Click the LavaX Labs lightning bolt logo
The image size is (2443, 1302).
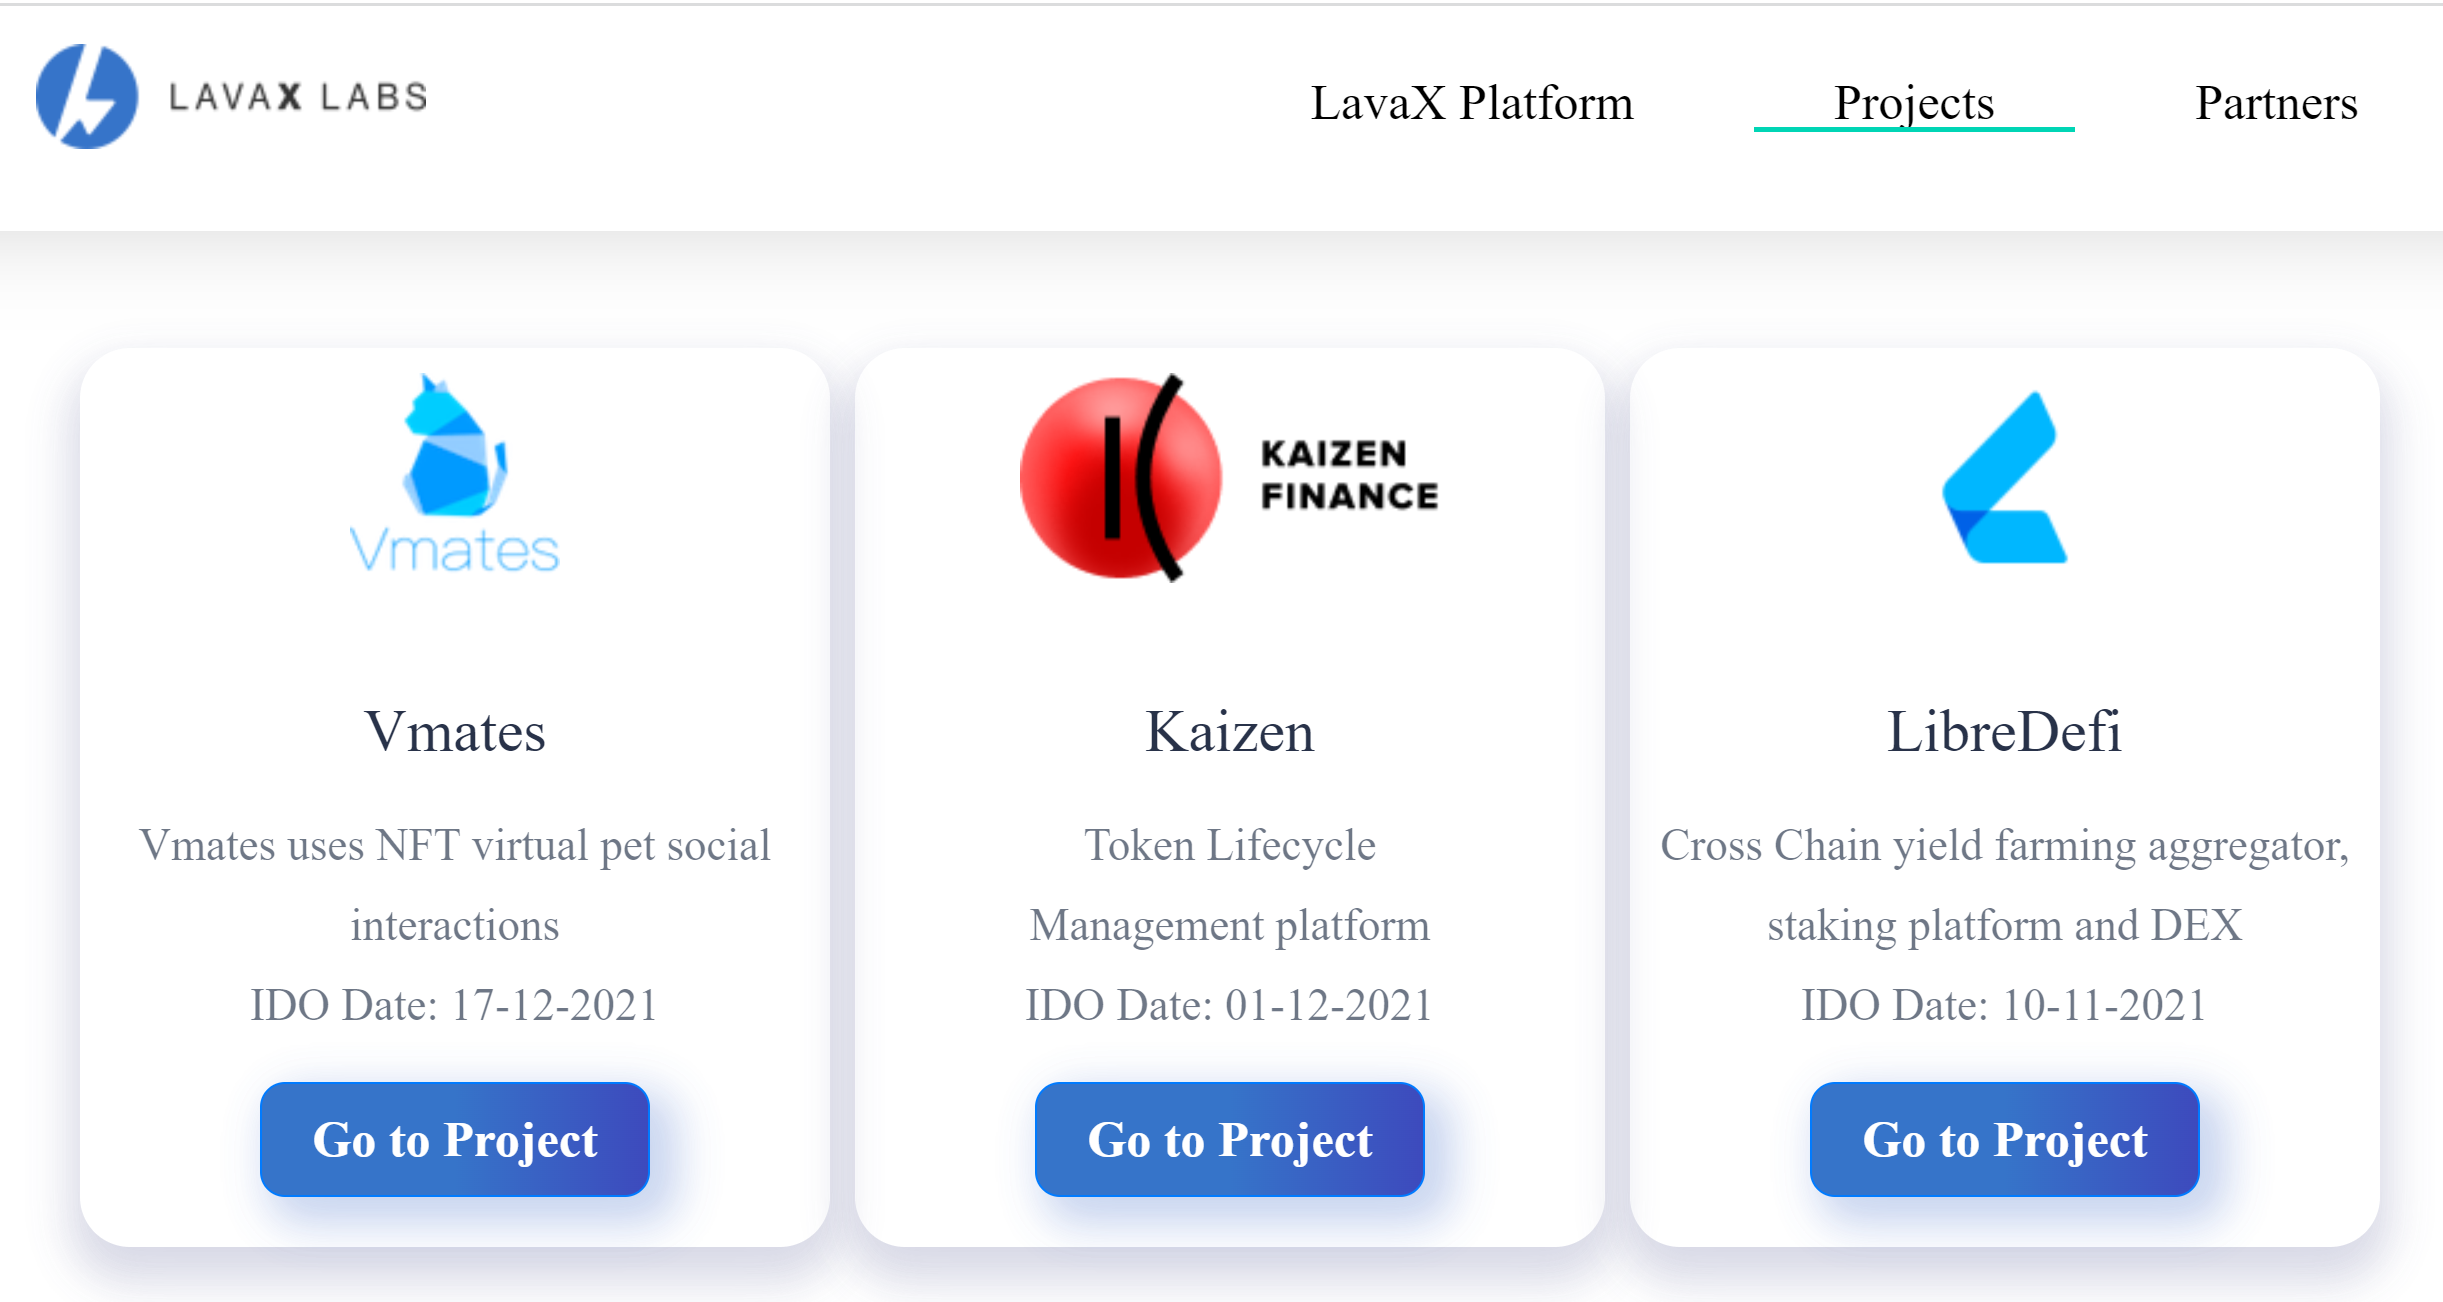[x=87, y=97]
